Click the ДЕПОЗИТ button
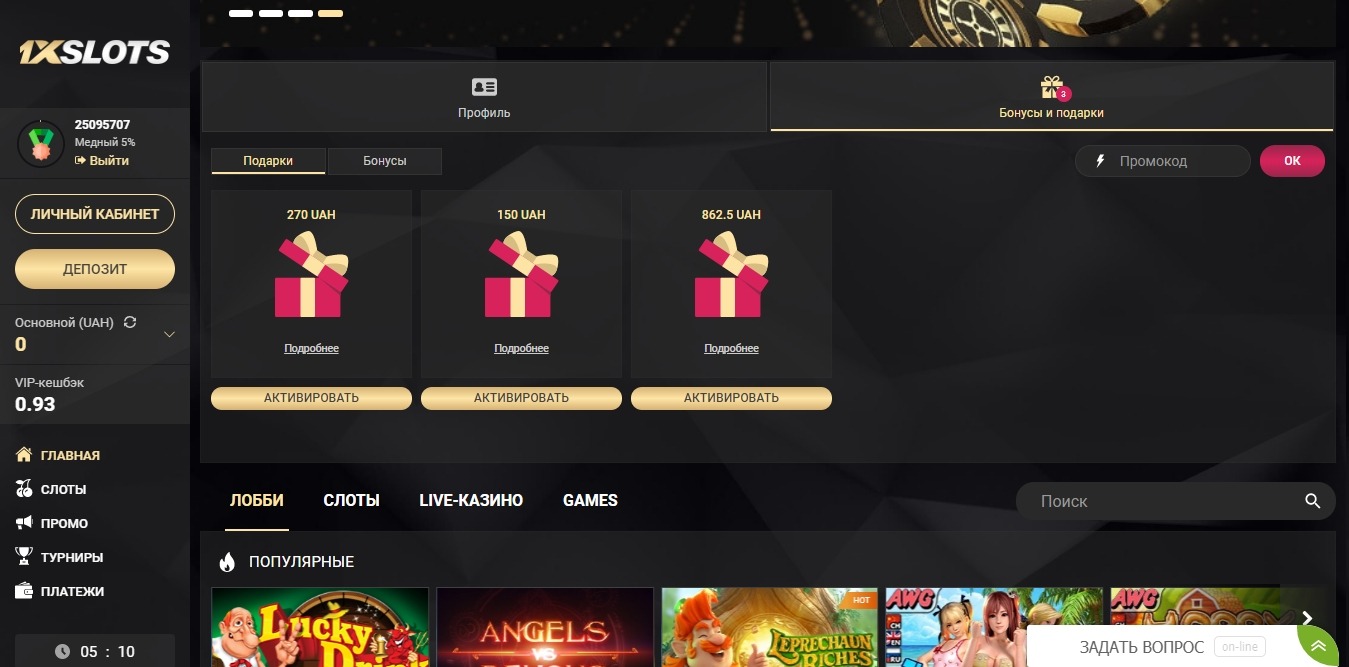Image resolution: width=1349 pixels, height=667 pixels. [95, 269]
